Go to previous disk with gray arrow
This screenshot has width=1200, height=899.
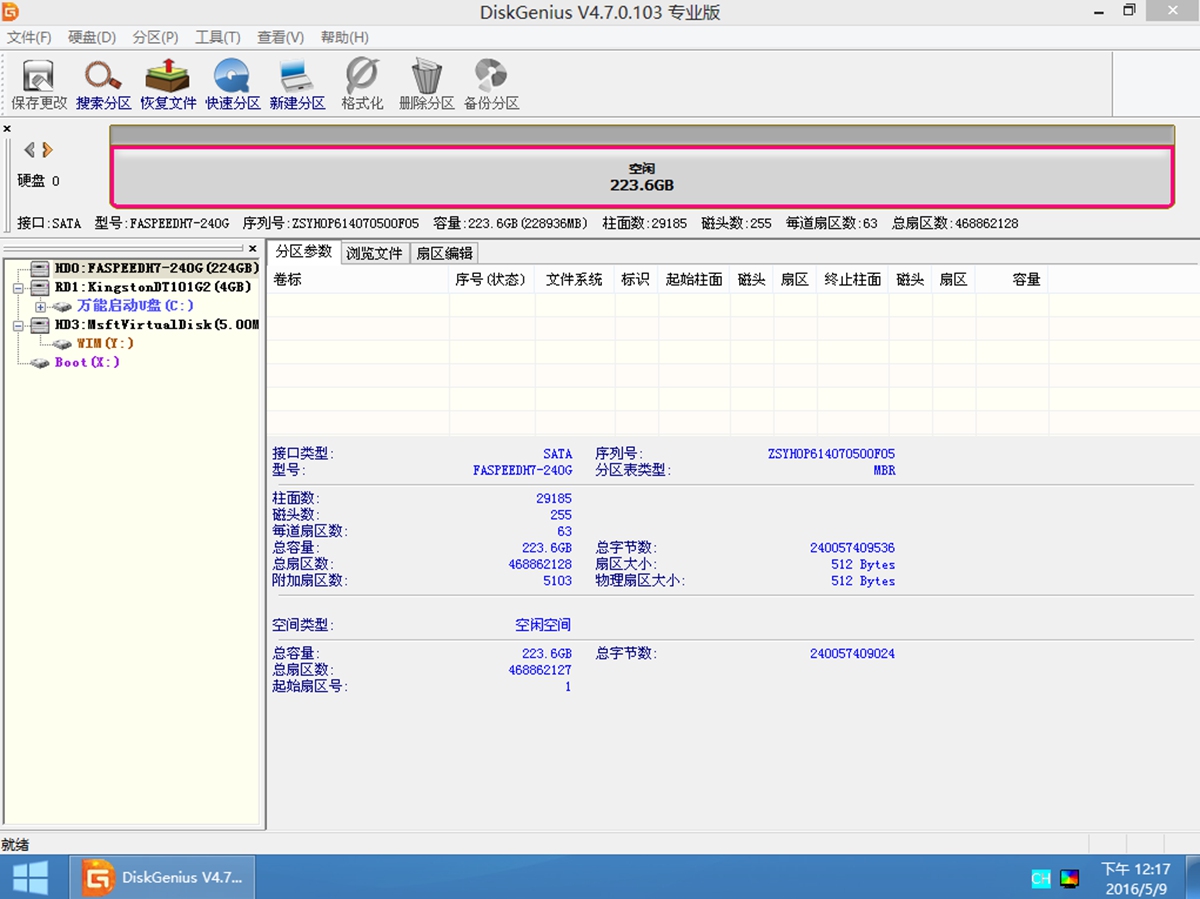[x=29, y=150]
